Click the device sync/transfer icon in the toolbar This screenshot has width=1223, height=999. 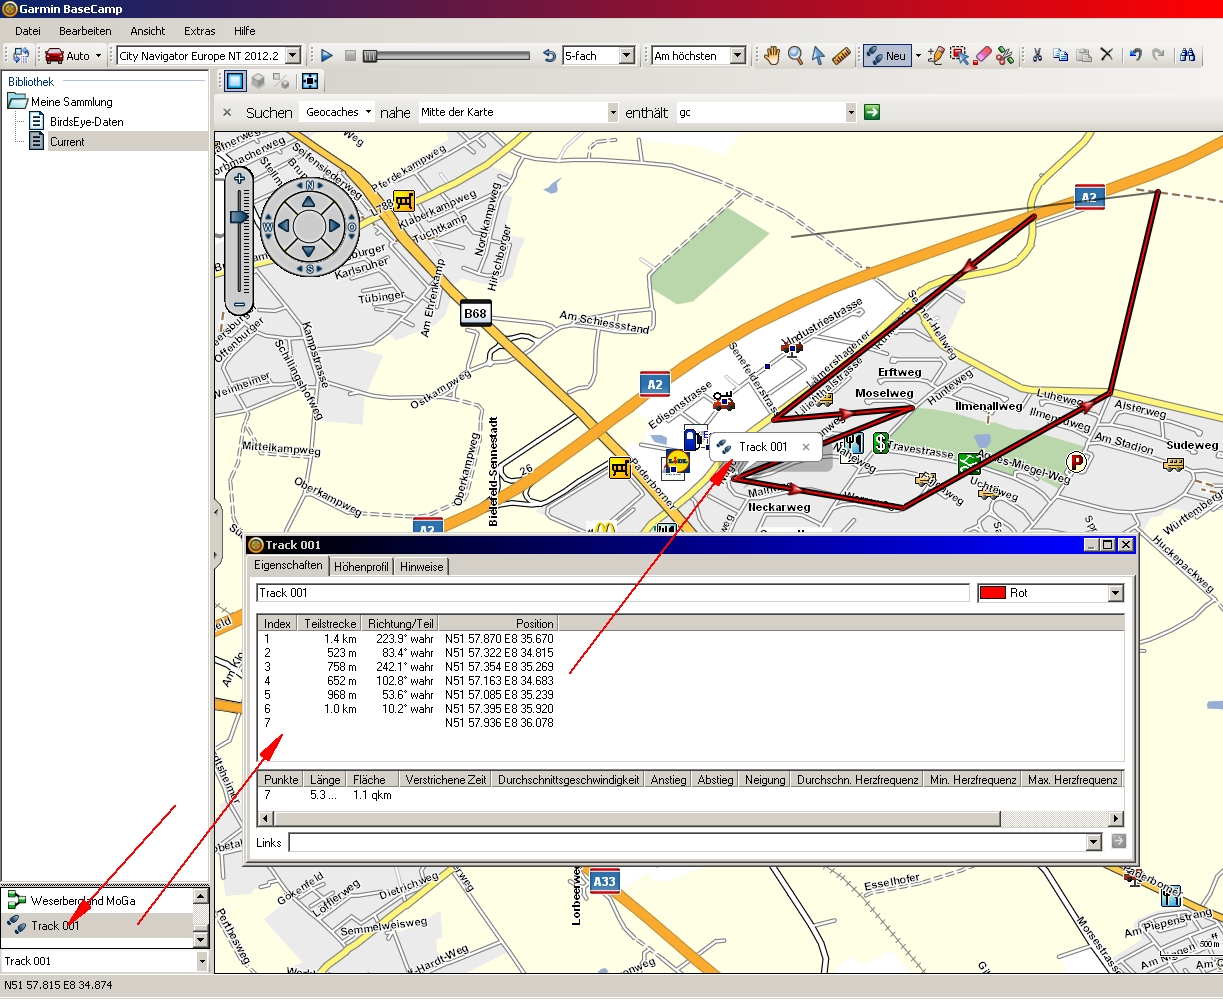[x=22, y=56]
